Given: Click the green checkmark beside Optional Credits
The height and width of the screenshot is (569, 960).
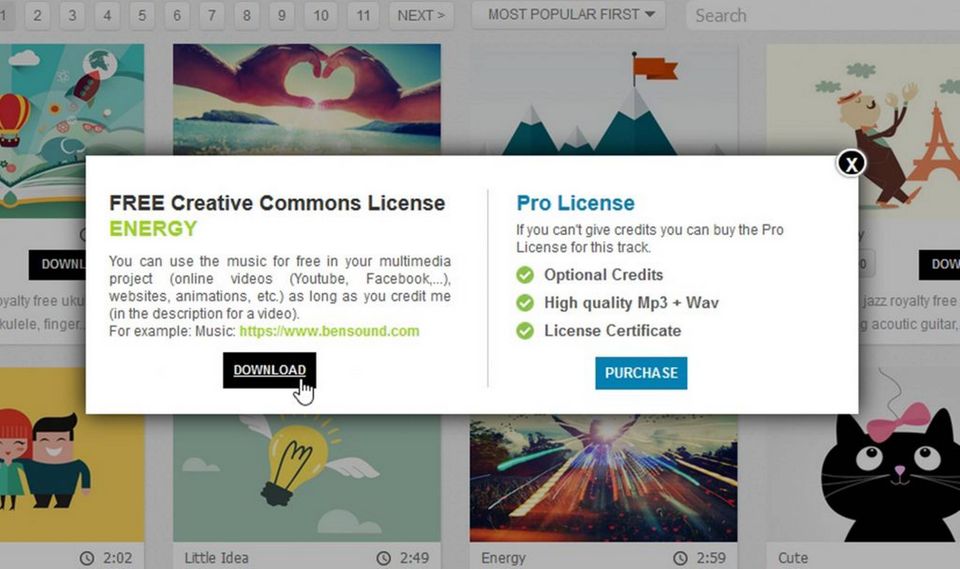Looking at the screenshot, I should point(525,275).
